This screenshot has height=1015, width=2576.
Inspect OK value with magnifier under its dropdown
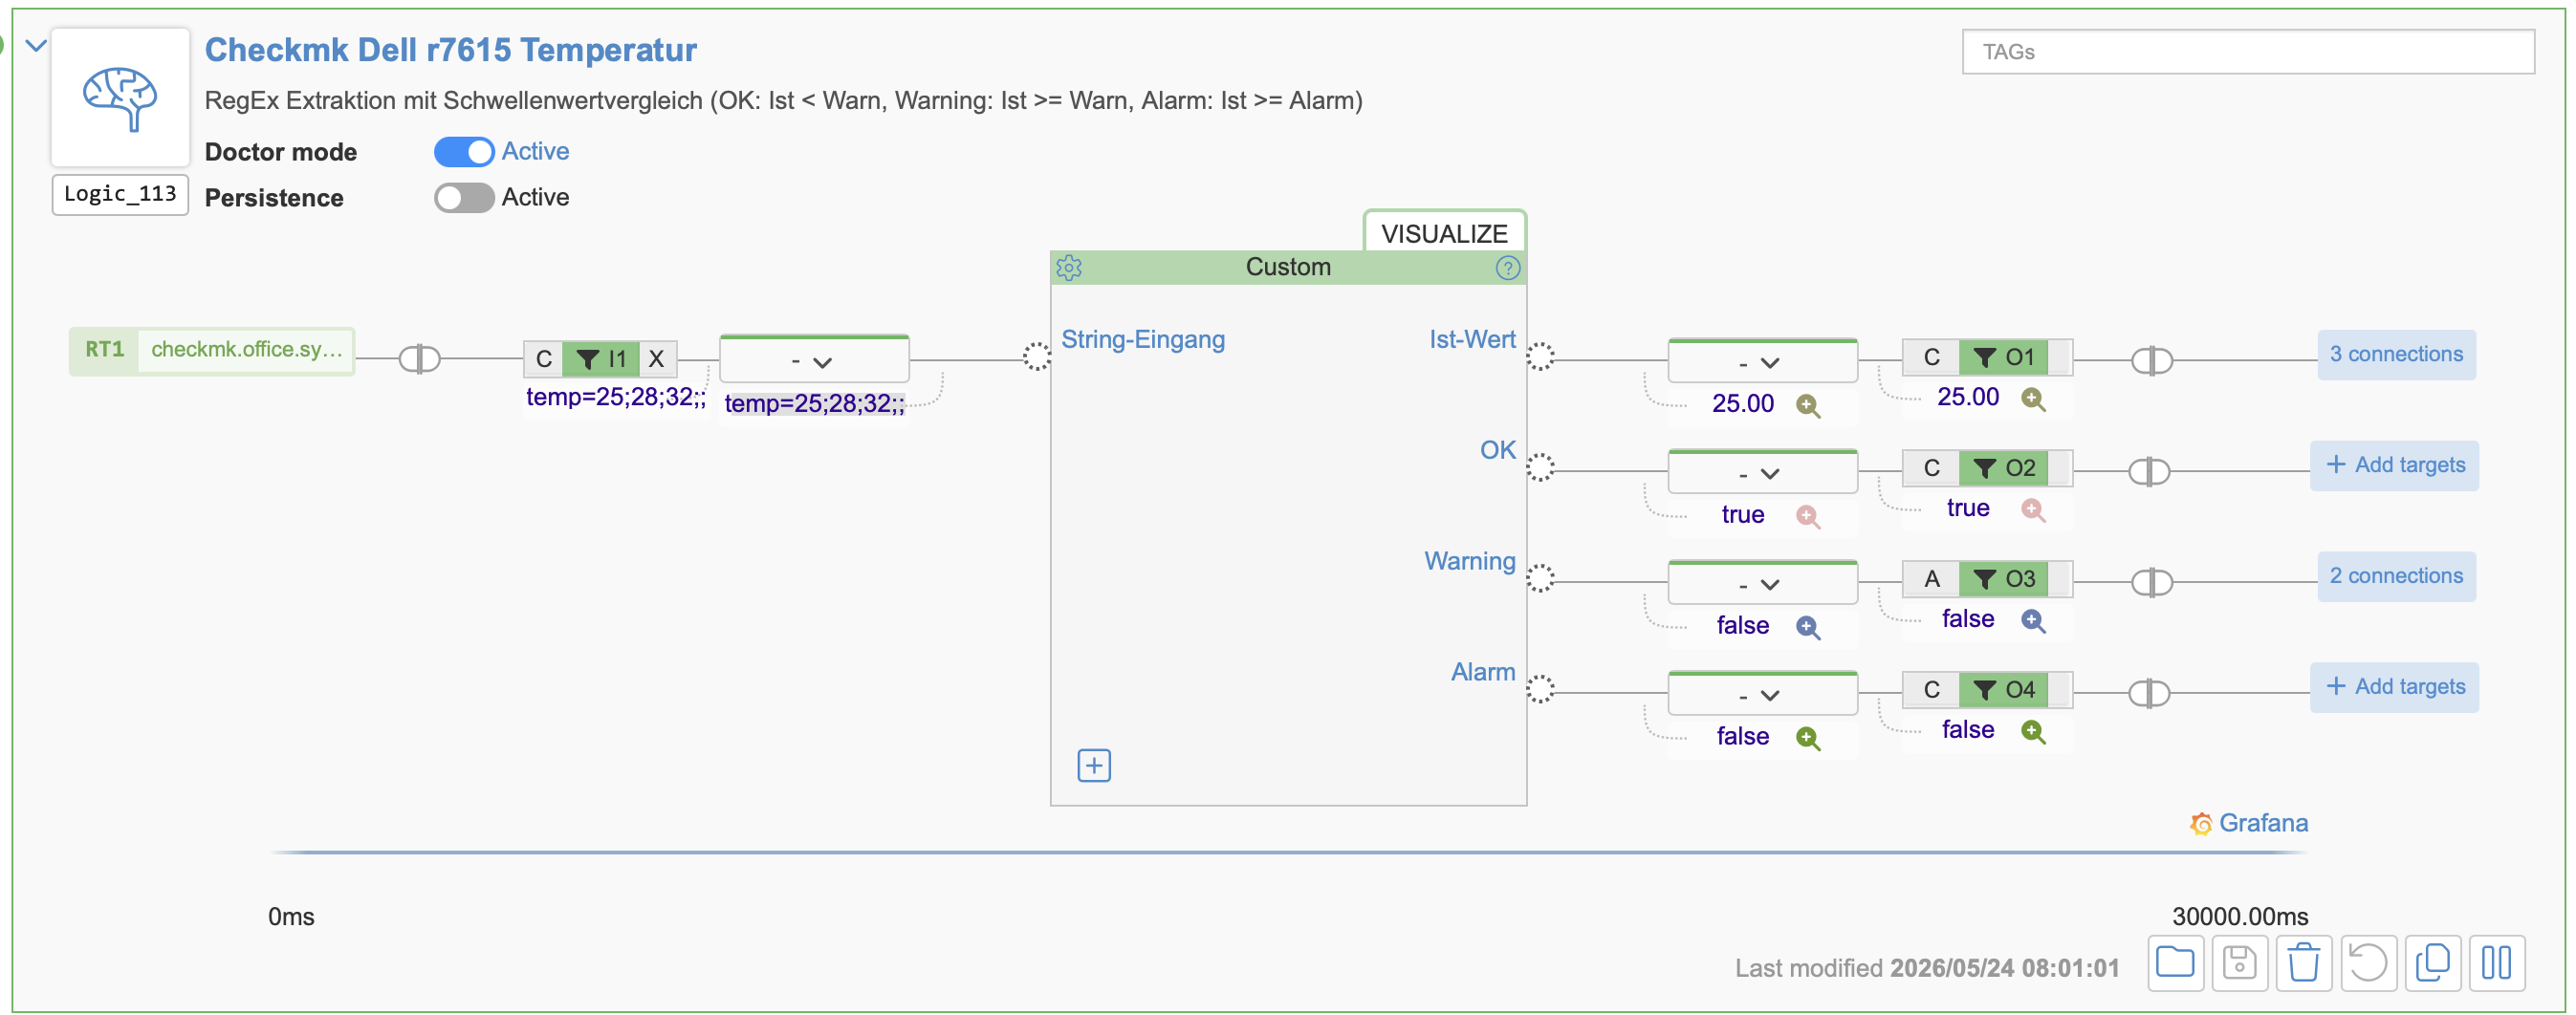[1807, 516]
